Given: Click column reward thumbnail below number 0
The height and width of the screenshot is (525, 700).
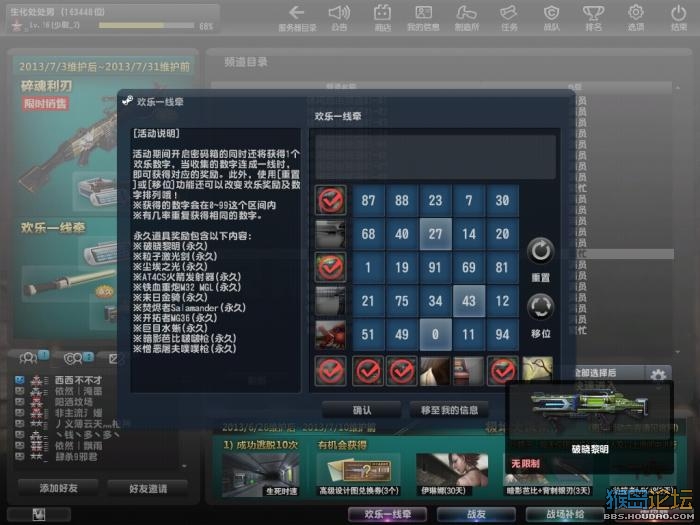Looking at the screenshot, I should [435, 371].
